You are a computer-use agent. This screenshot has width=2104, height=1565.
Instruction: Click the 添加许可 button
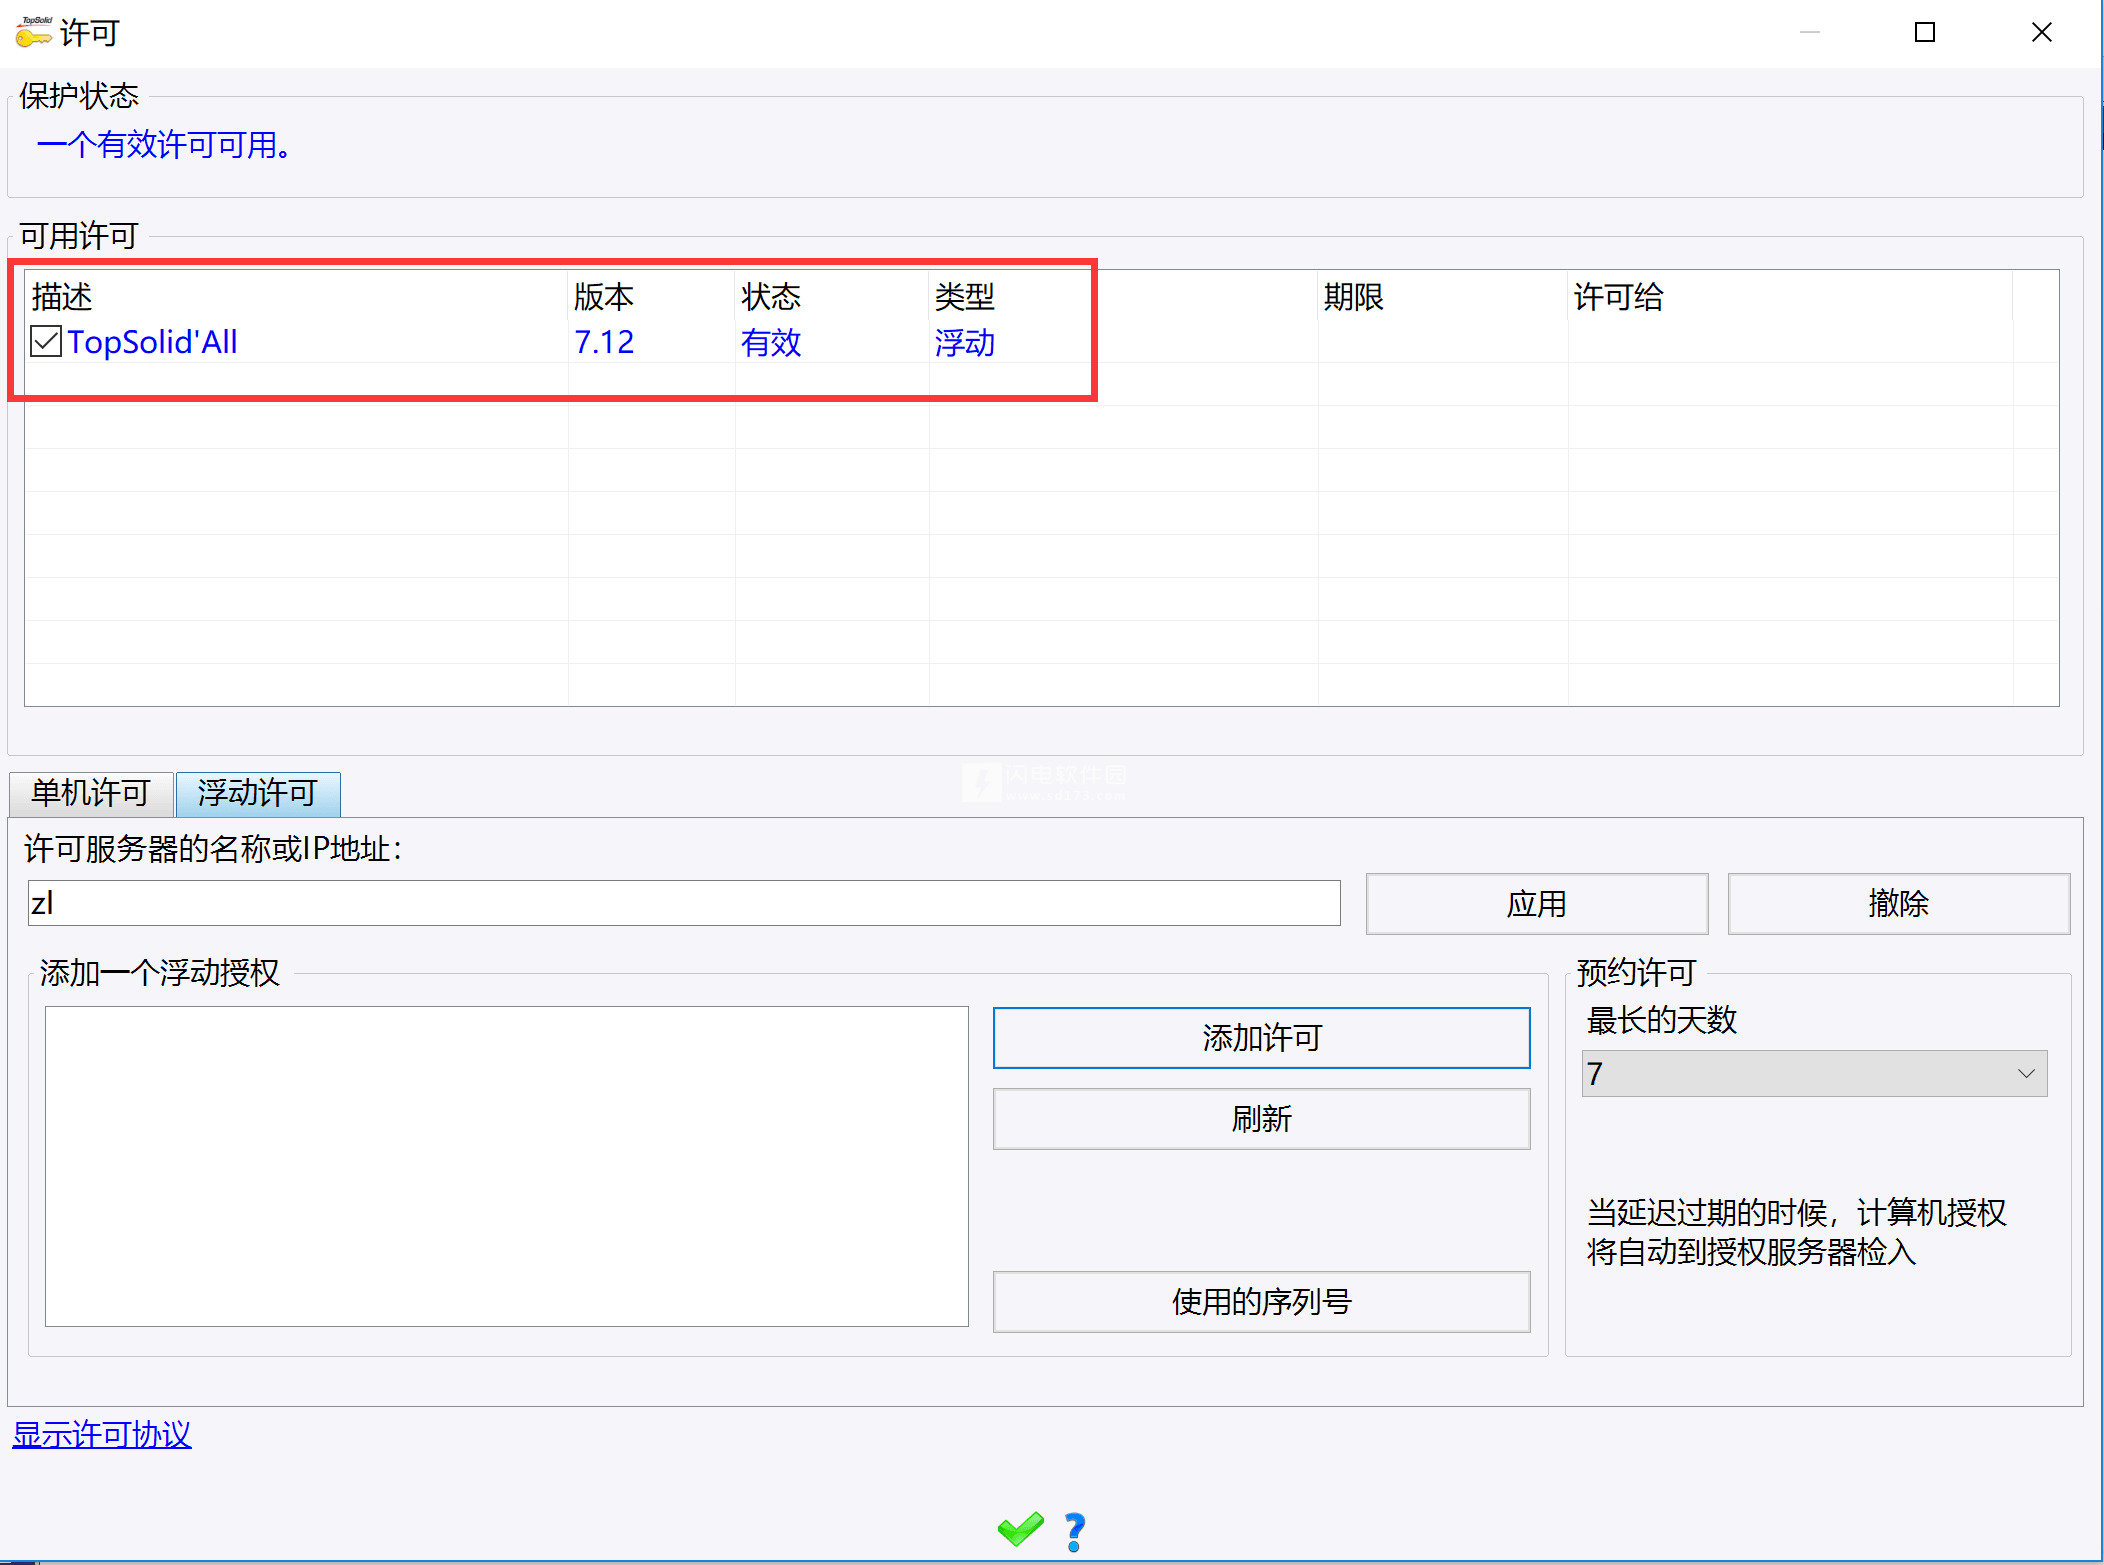(x=1261, y=1038)
